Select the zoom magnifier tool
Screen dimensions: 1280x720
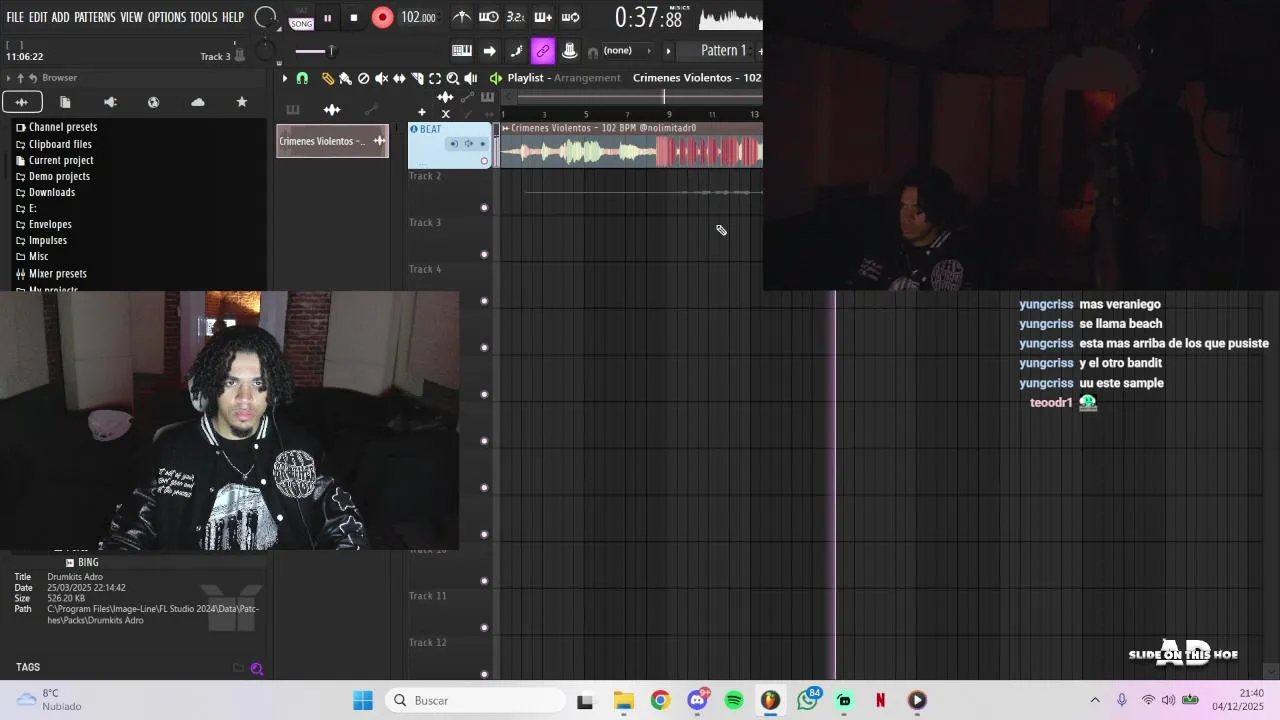coord(453,78)
